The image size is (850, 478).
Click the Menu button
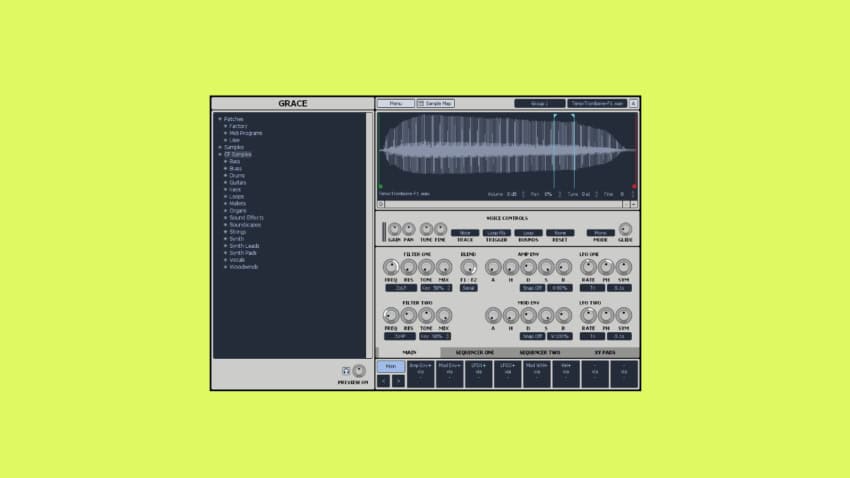pos(395,103)
